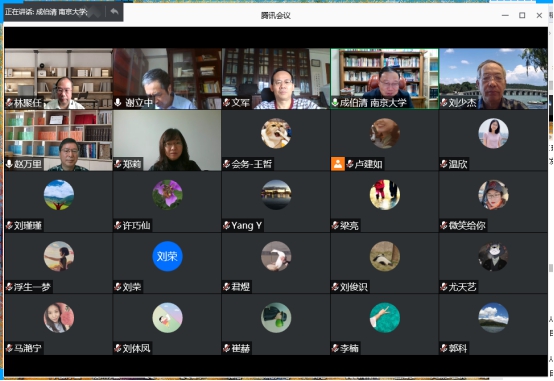The height and width of the screenshot is (381, 554).
Task: Click the 腾讯会议 window title
Action: [x=276, y=16]
